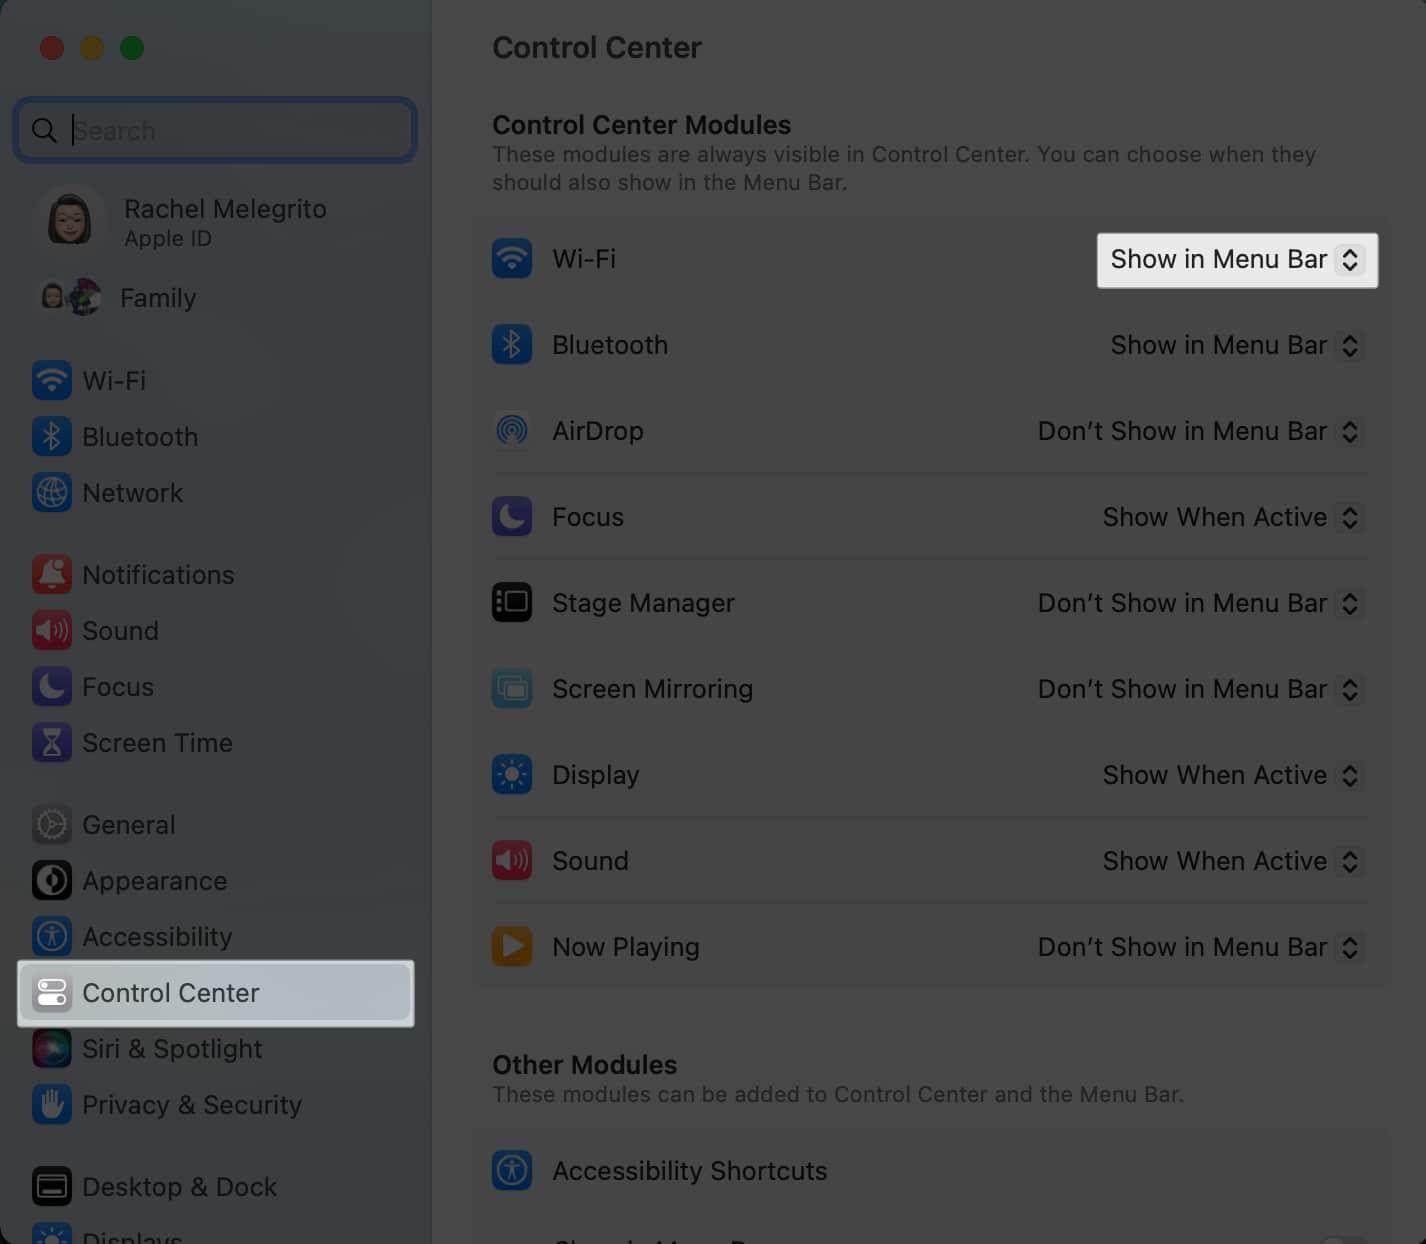Viewport: 1426px width, 1244px height.
Task: Click the Siri & Spotlight icon
Action: click(x=52, y=1049)
